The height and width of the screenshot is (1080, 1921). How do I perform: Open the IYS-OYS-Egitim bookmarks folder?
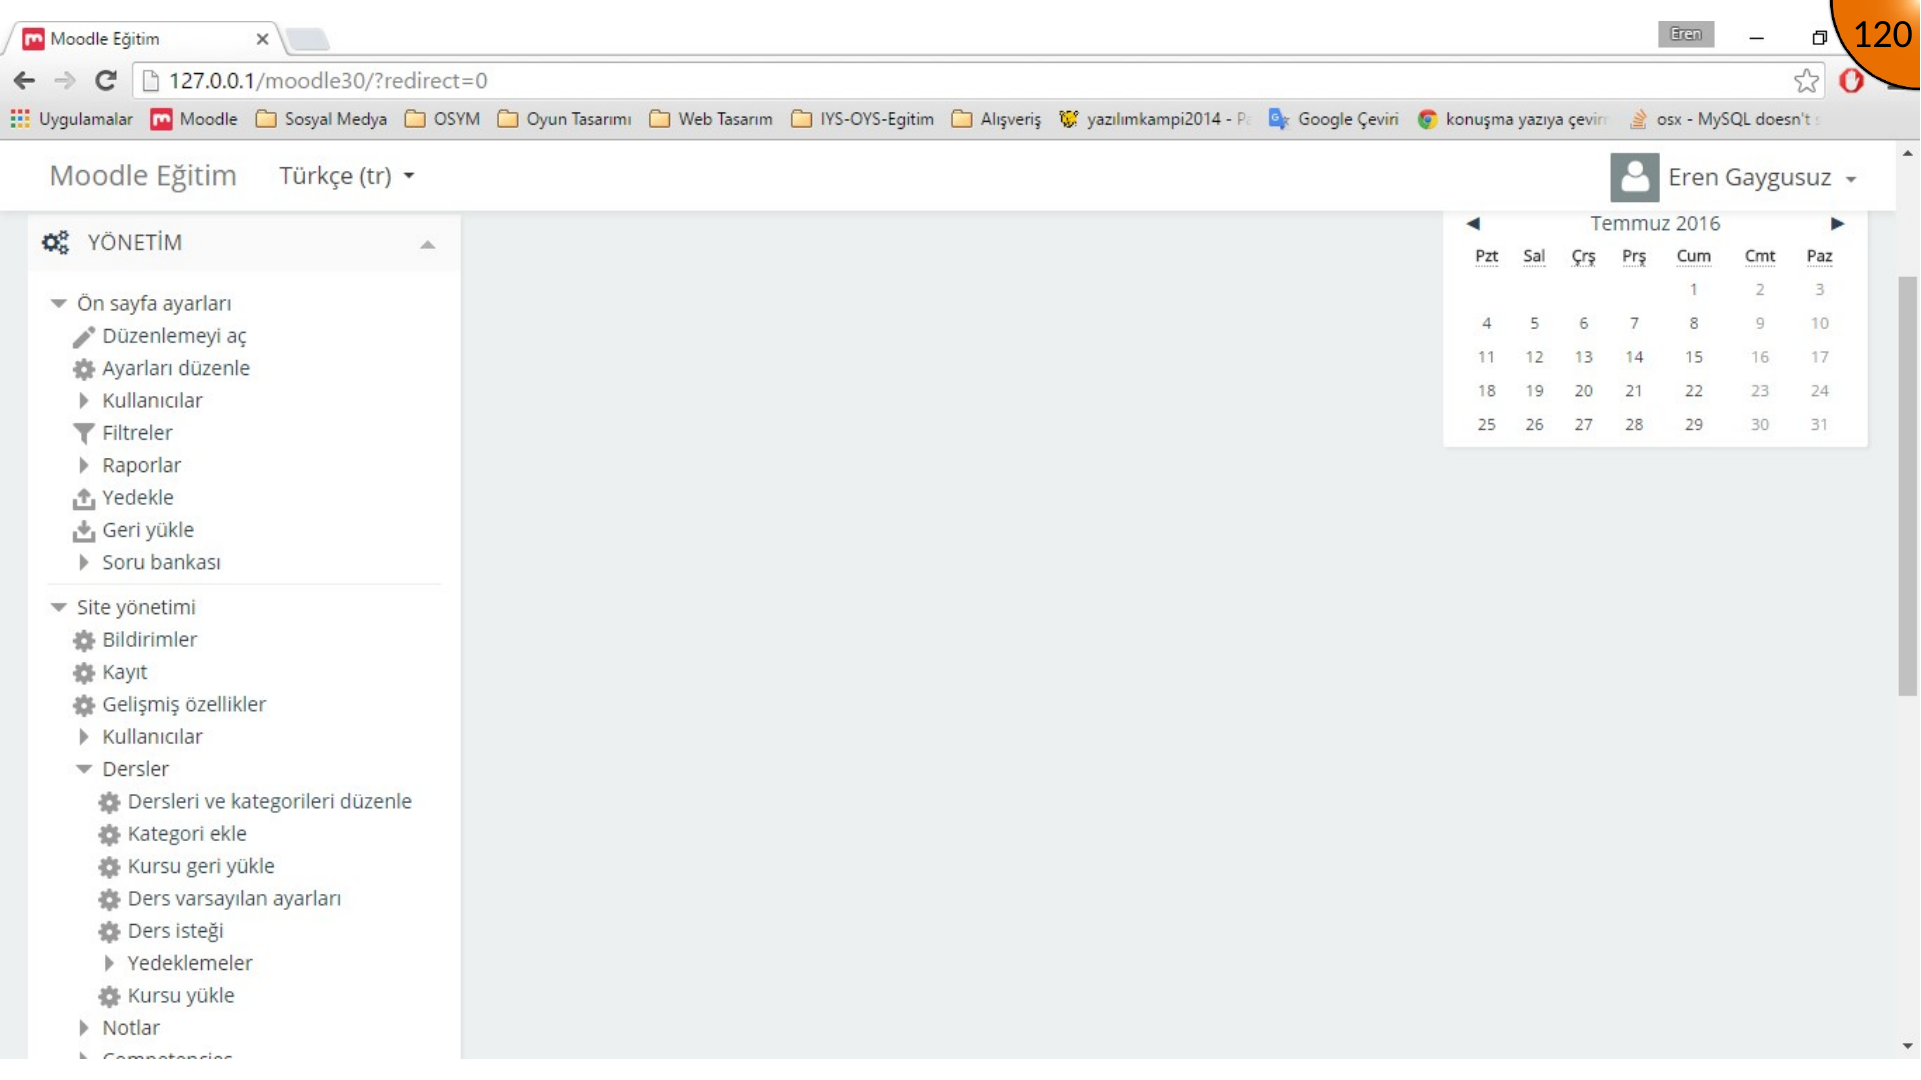(x=862, y=119)
